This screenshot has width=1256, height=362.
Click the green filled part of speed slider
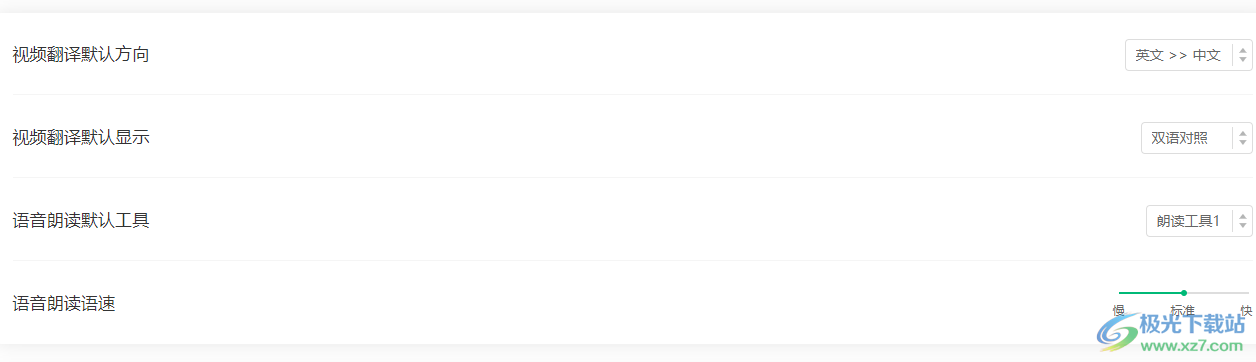pos(1150,293)
